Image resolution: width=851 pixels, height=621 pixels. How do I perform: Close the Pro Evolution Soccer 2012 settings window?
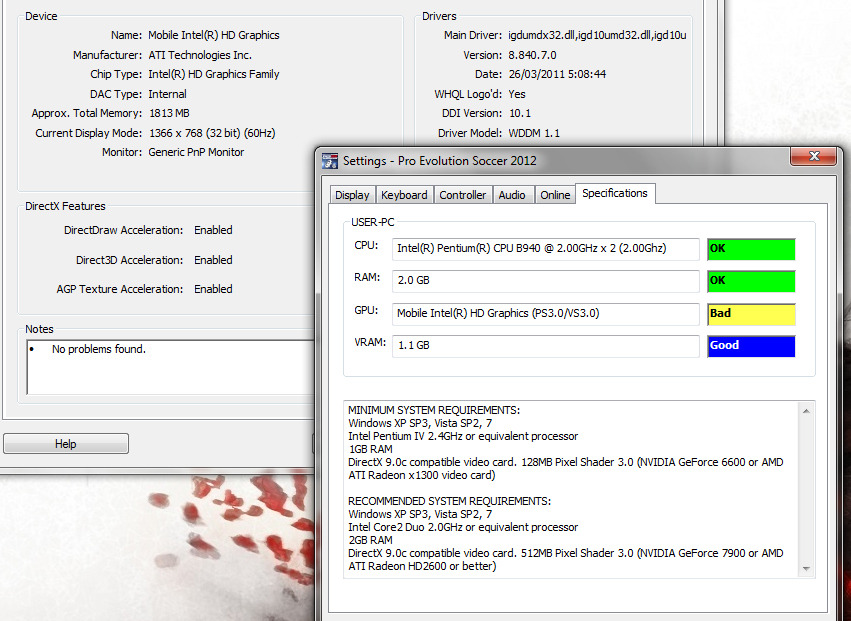pos(813,157)
